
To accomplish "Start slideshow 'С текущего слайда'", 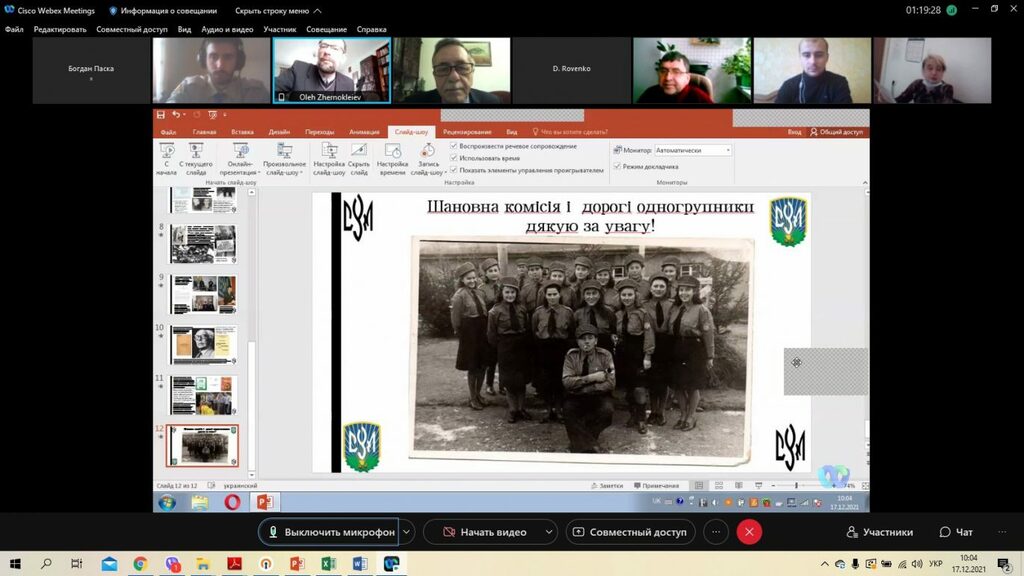I will 196,152.
